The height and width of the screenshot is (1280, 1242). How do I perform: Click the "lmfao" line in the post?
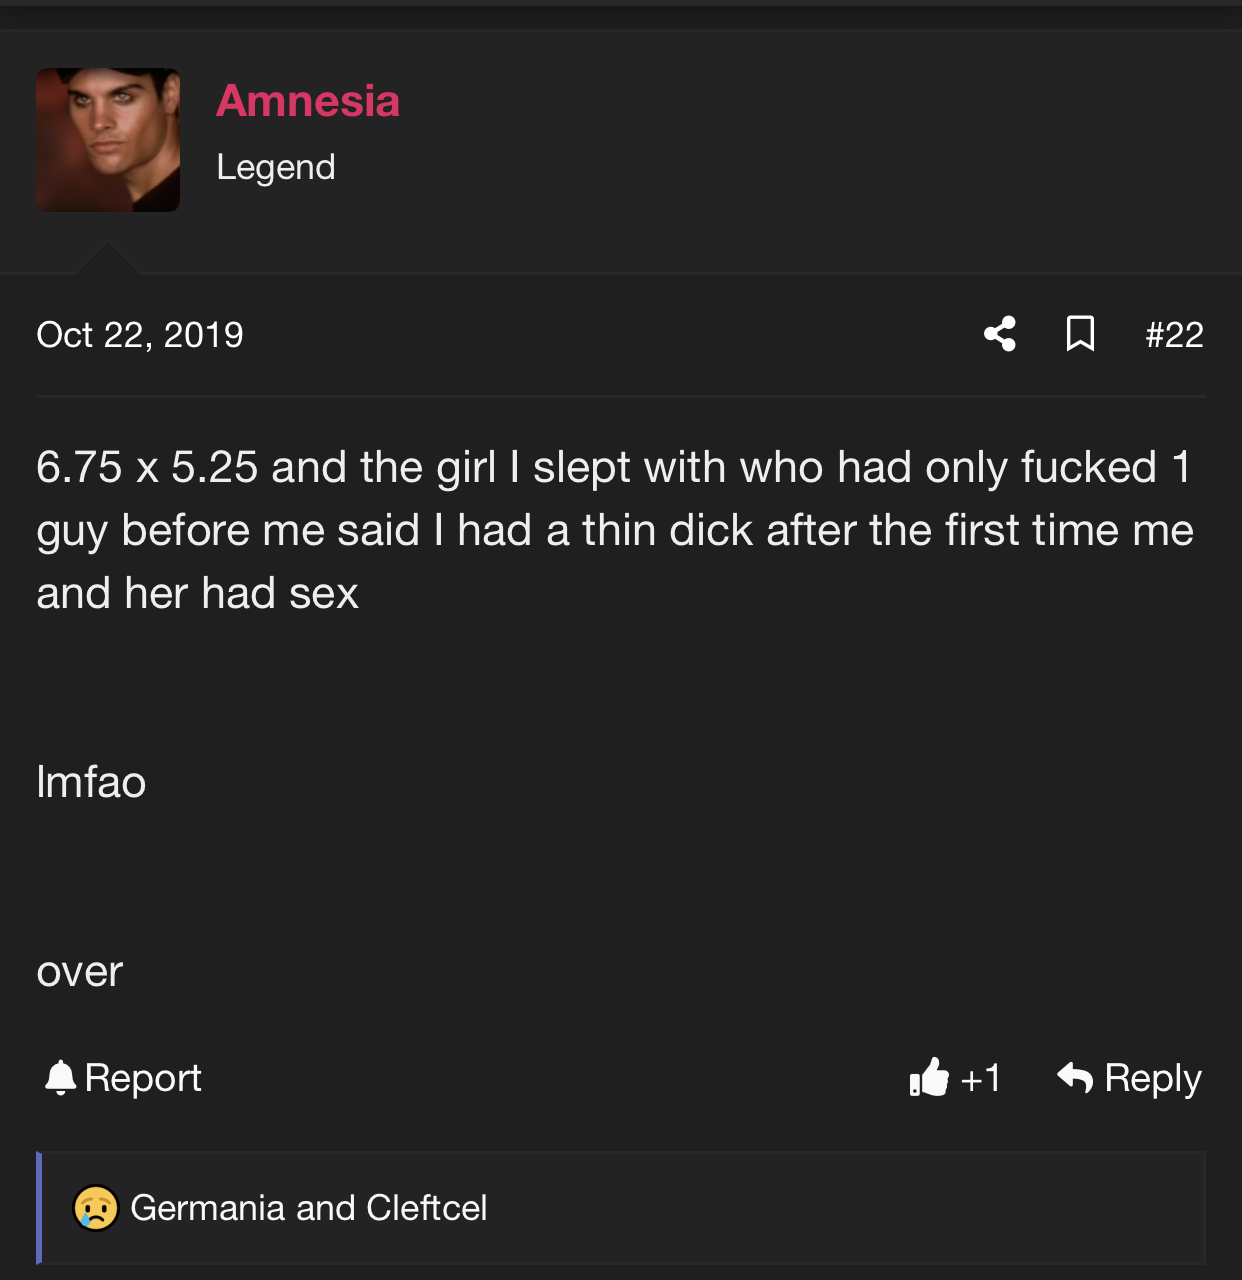(x=91, y=782)
